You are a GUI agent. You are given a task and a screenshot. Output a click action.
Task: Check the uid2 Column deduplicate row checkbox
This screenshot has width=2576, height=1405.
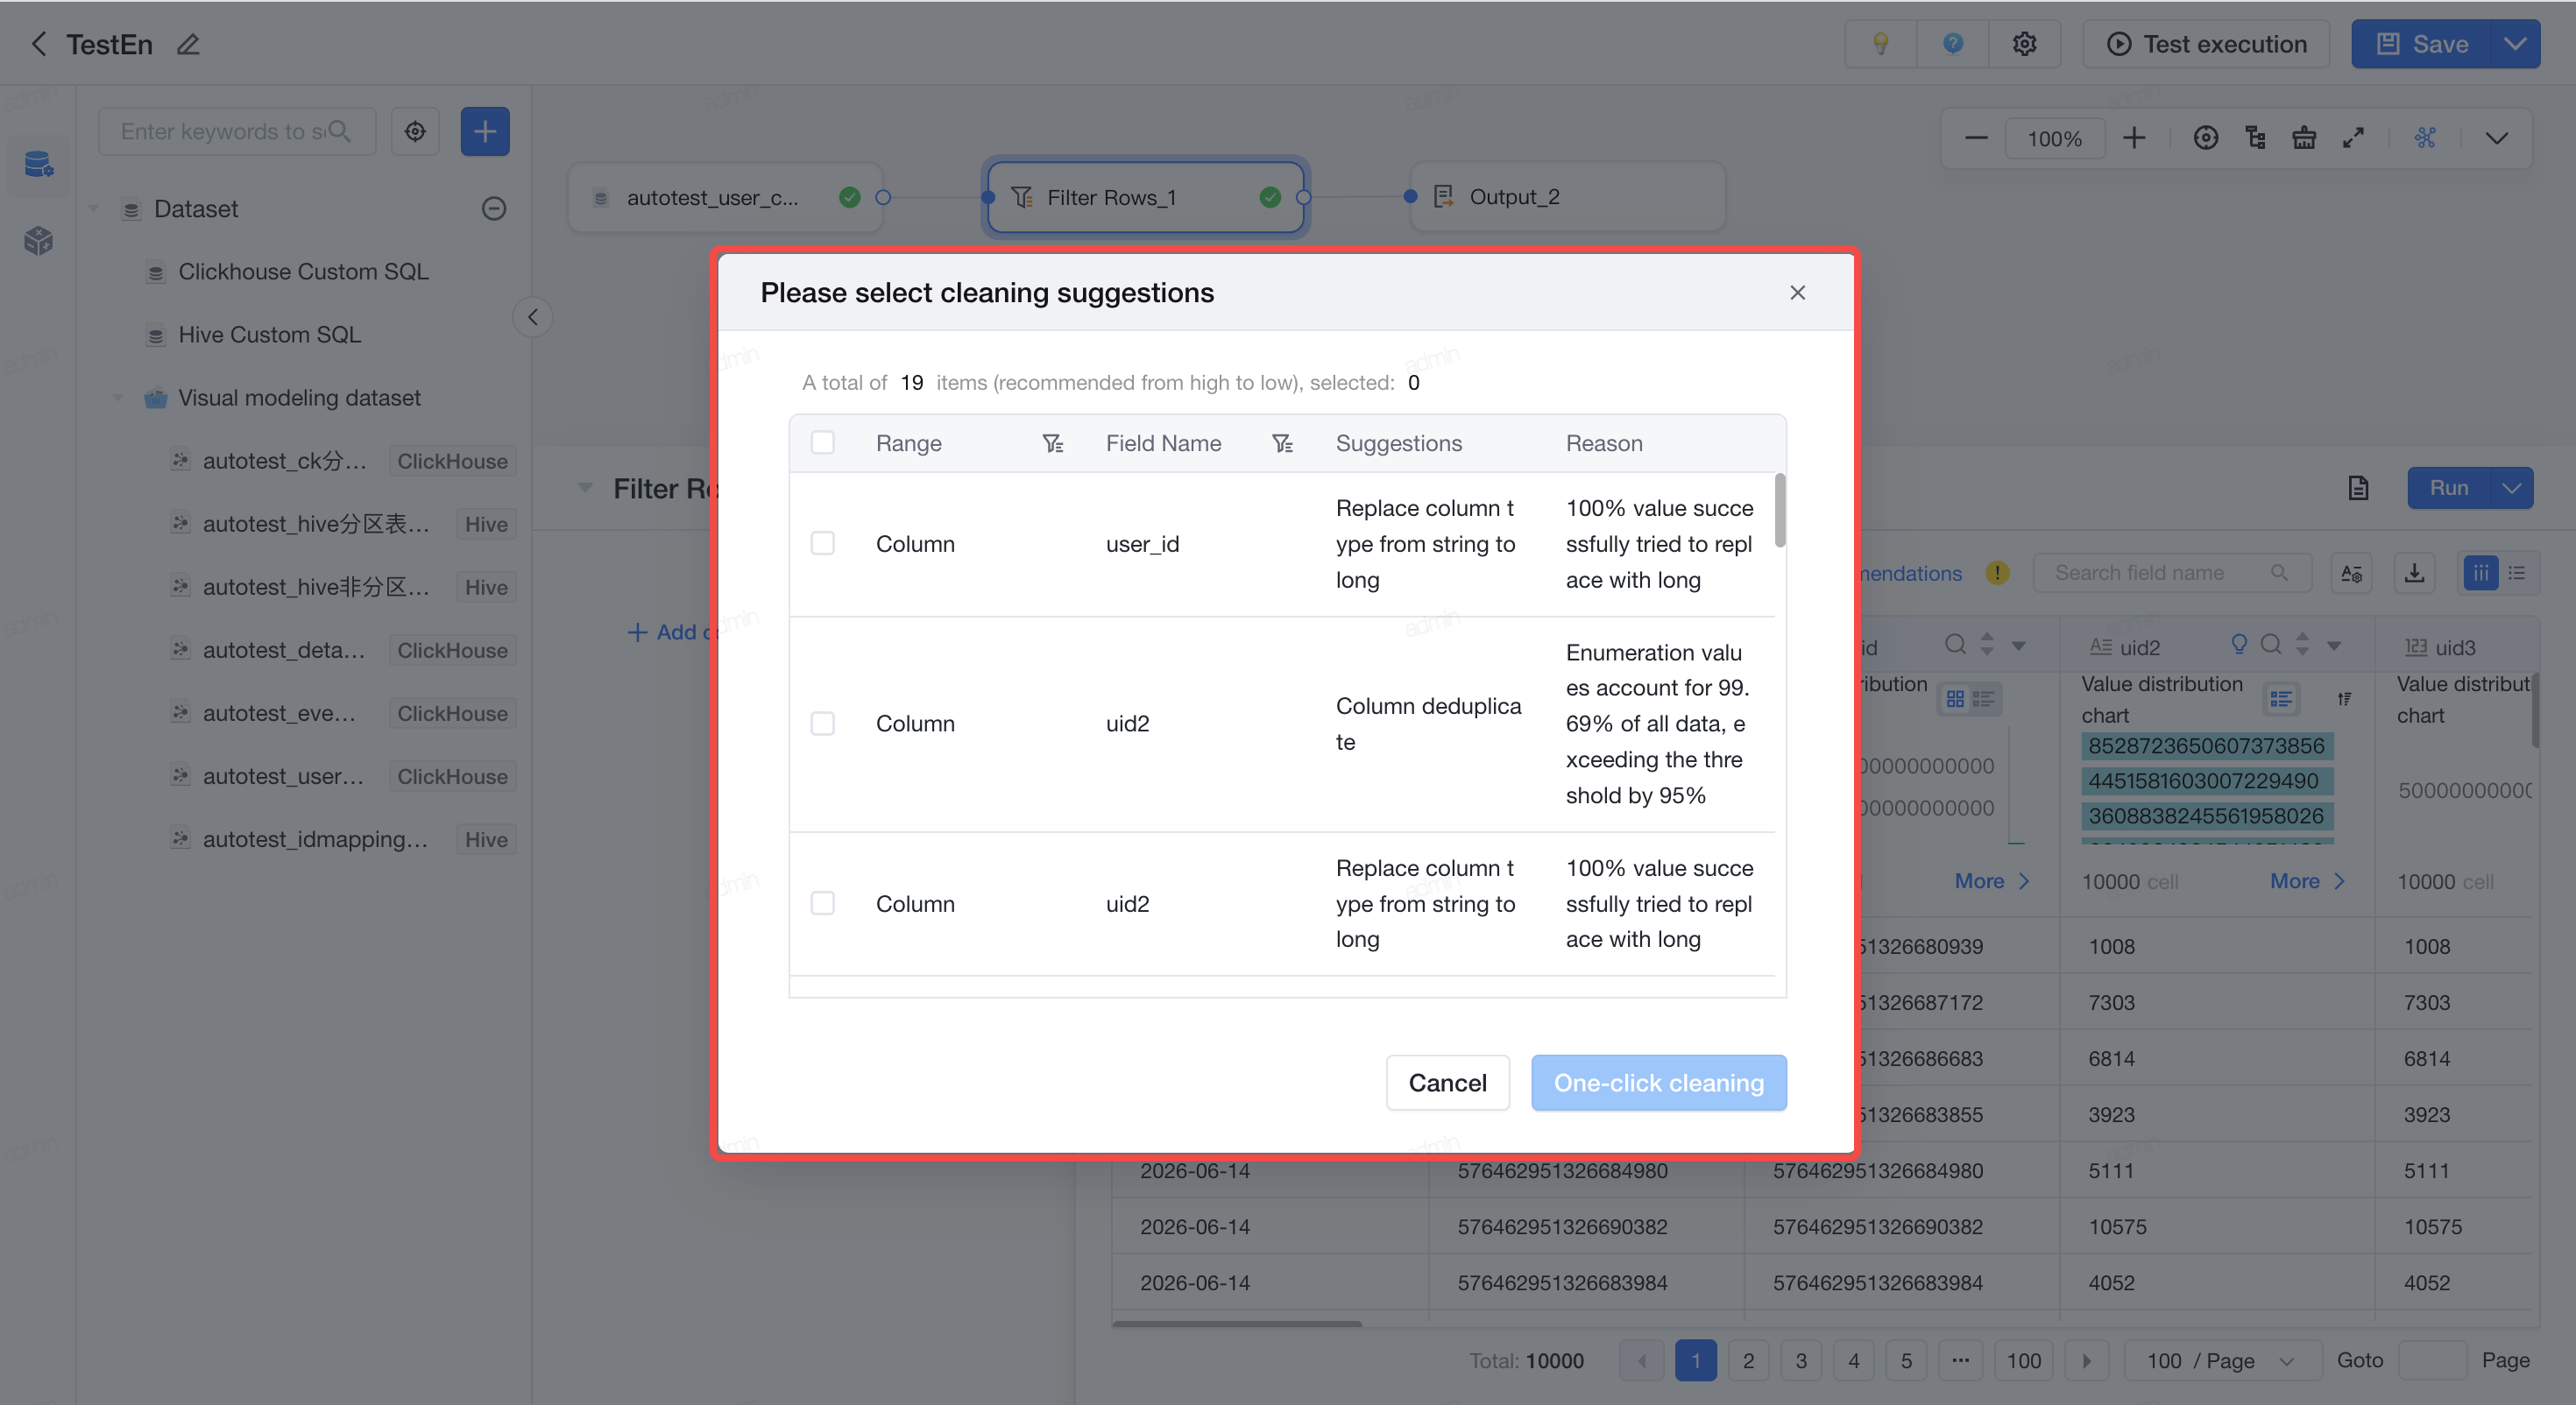coord(822,723)
